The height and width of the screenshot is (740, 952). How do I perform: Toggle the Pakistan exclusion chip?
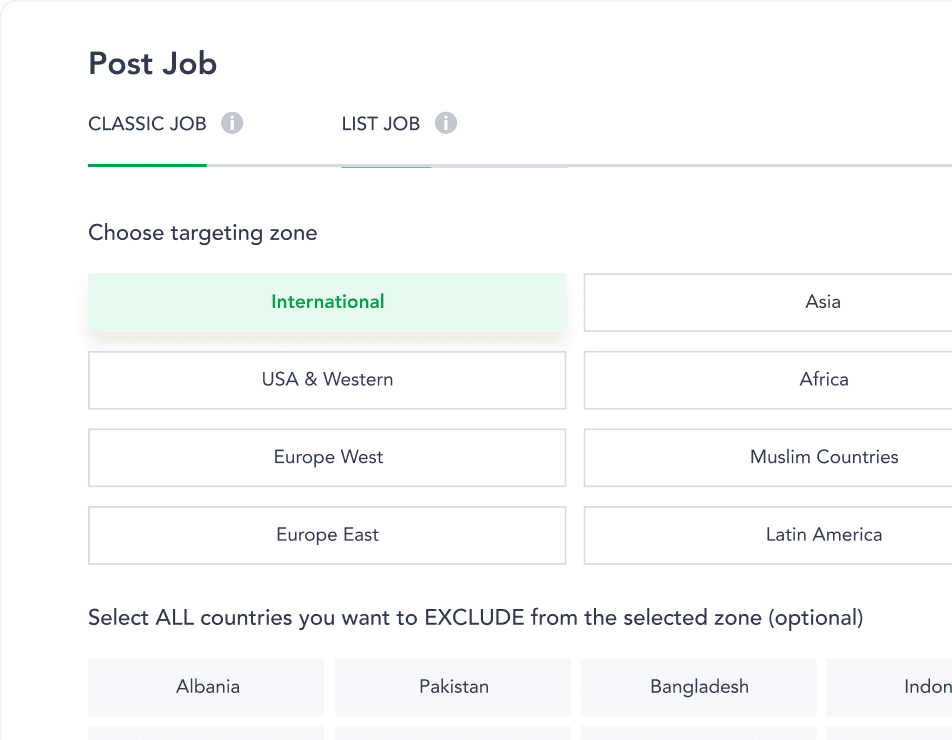click(452, 687)
